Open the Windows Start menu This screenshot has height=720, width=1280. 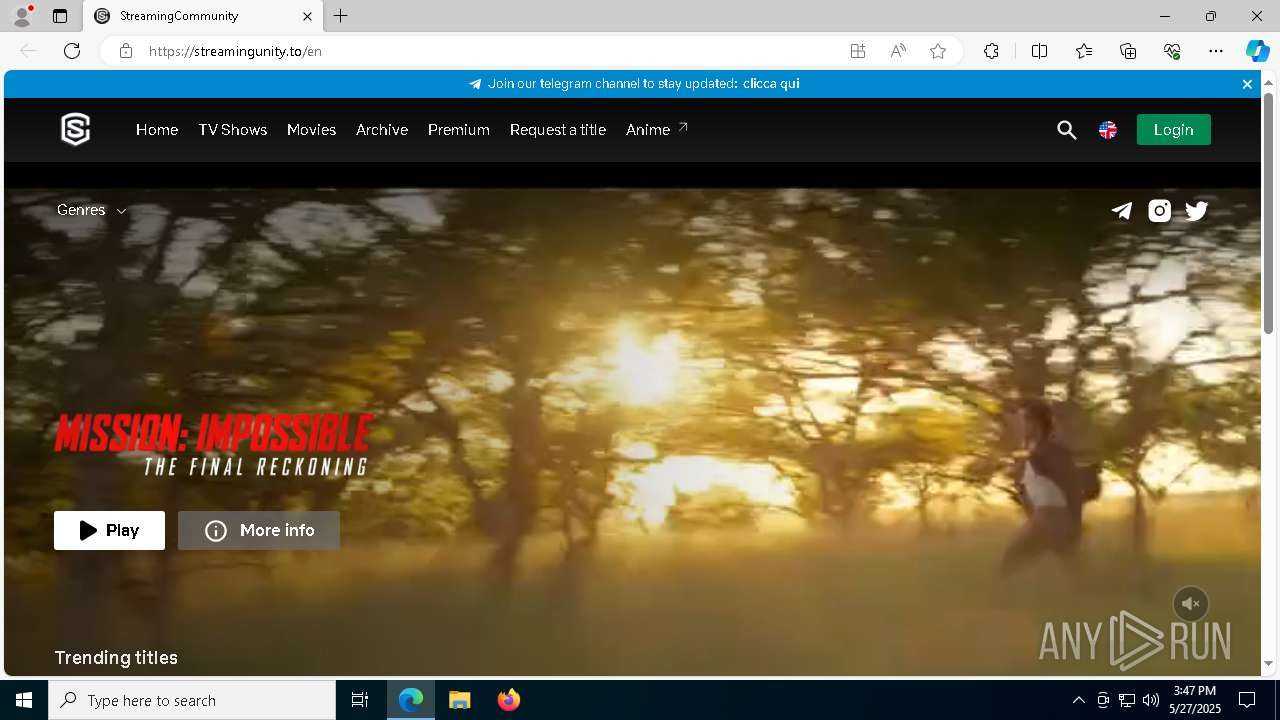pos(24,700)
